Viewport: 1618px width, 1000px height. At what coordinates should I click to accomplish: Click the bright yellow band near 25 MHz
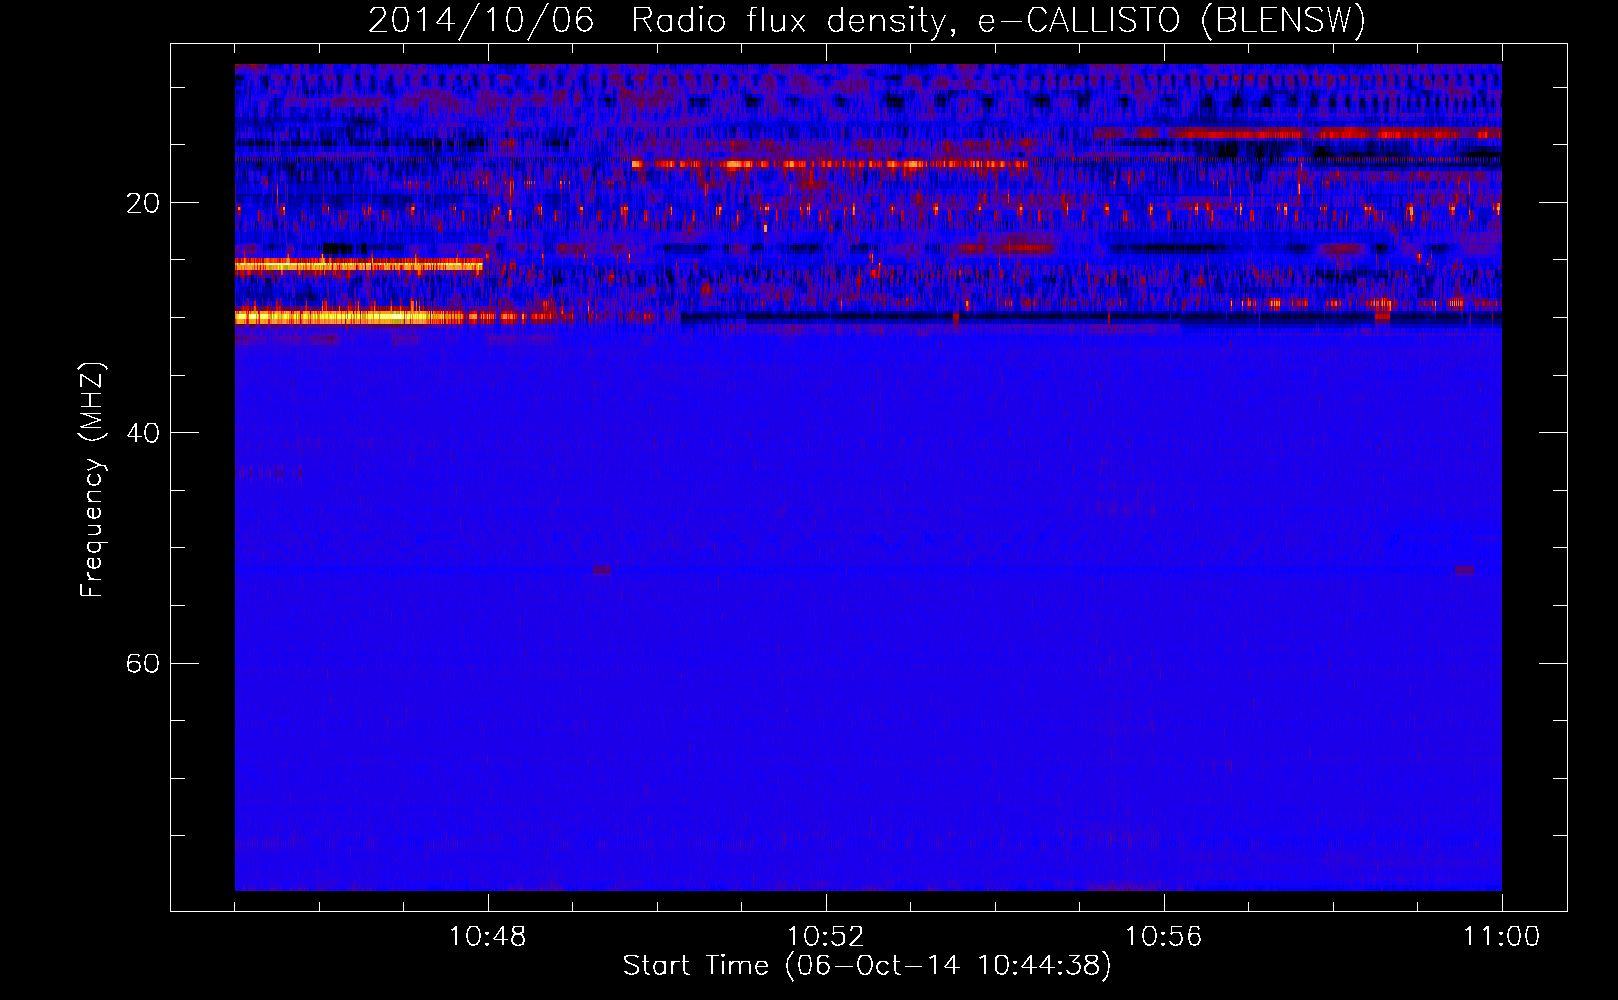click(358, 265)
